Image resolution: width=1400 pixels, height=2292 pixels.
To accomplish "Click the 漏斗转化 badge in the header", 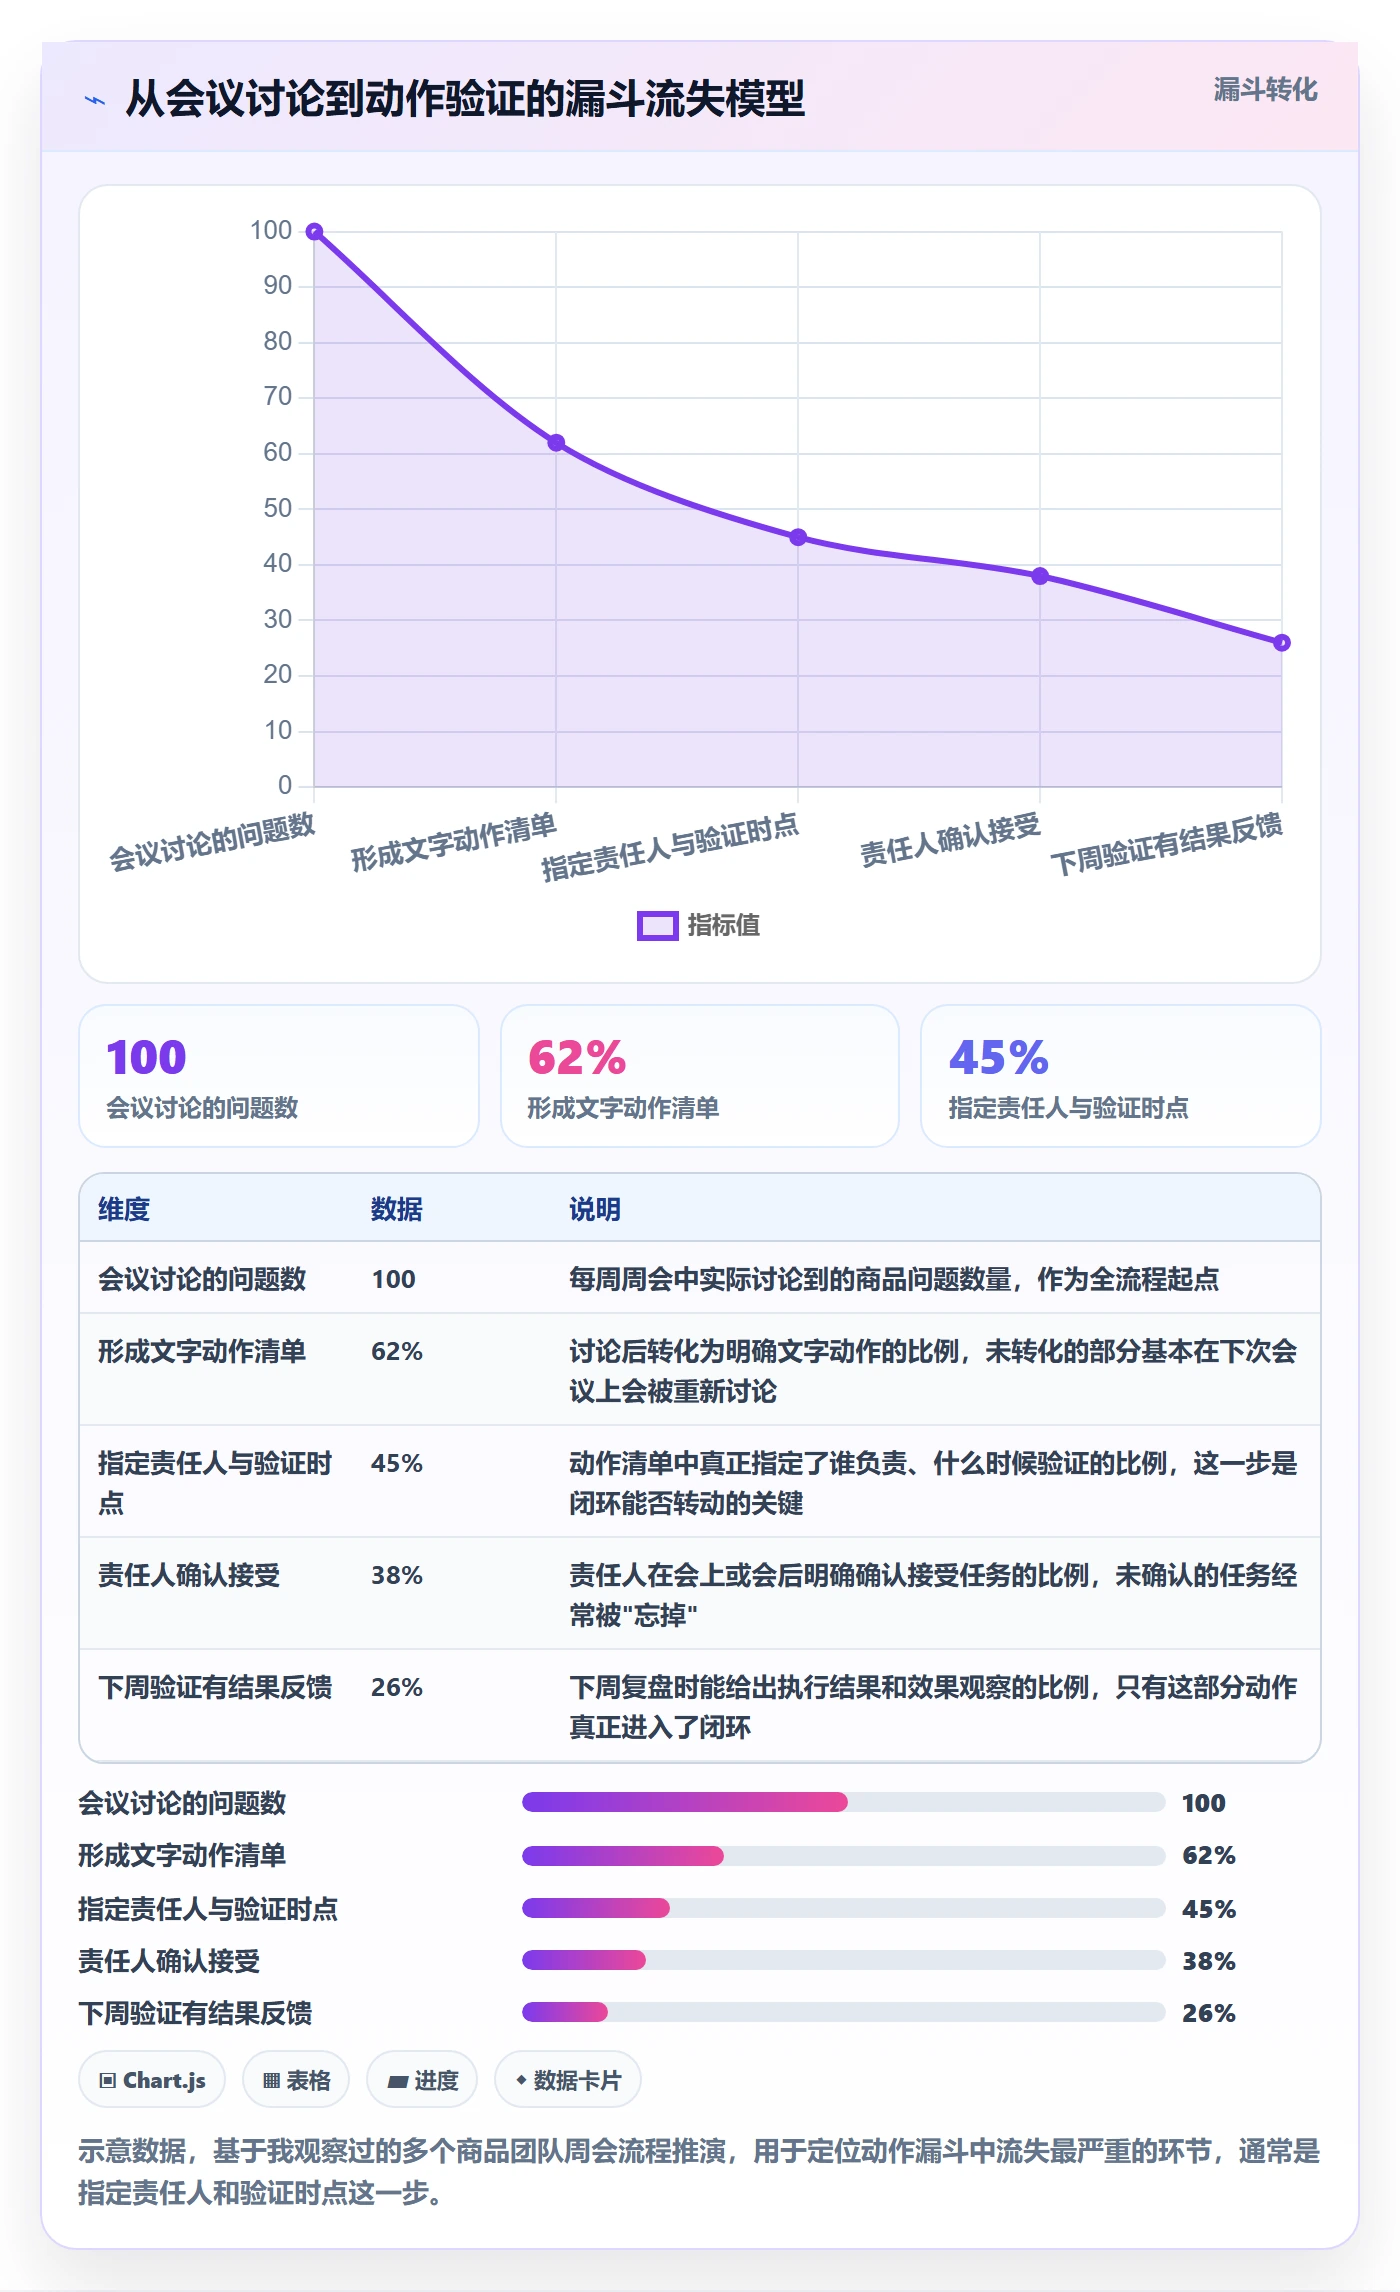I will click(1265, 90).
